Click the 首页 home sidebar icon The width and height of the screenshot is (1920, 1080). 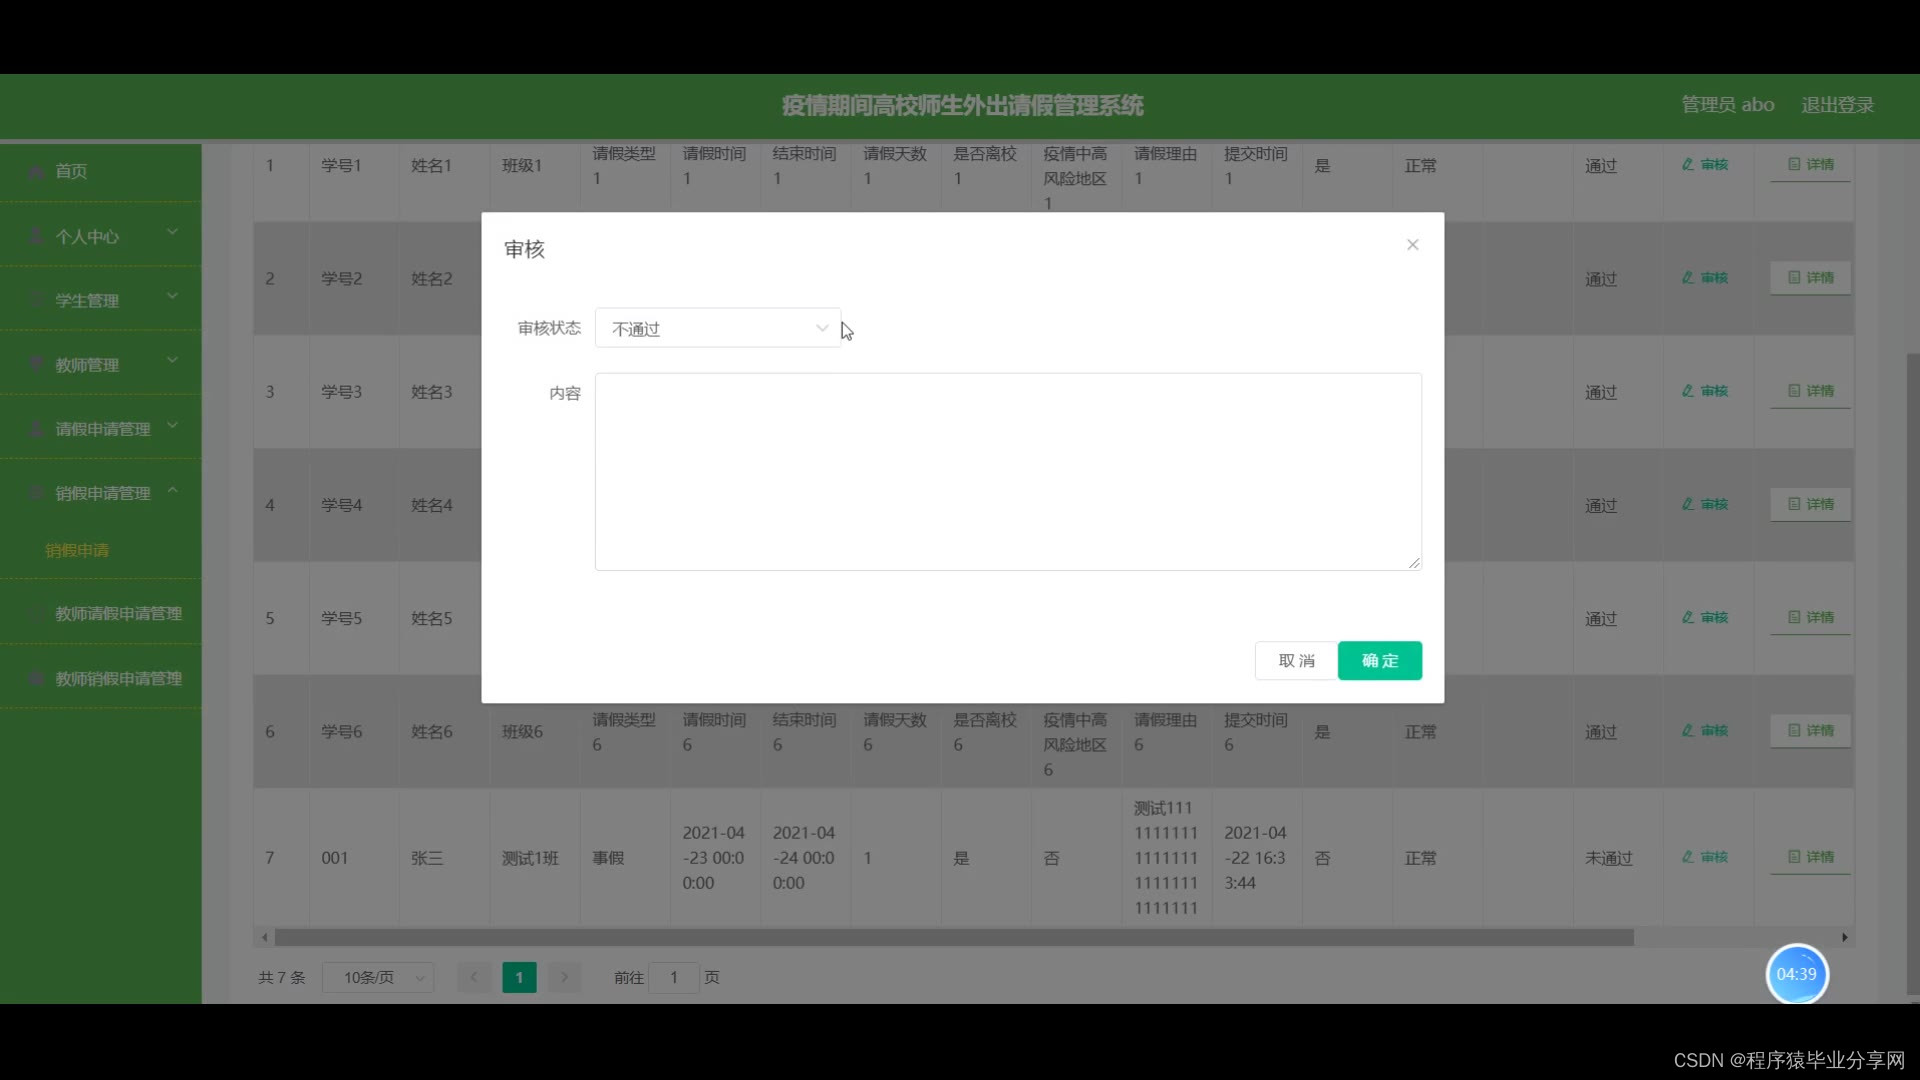36,172
